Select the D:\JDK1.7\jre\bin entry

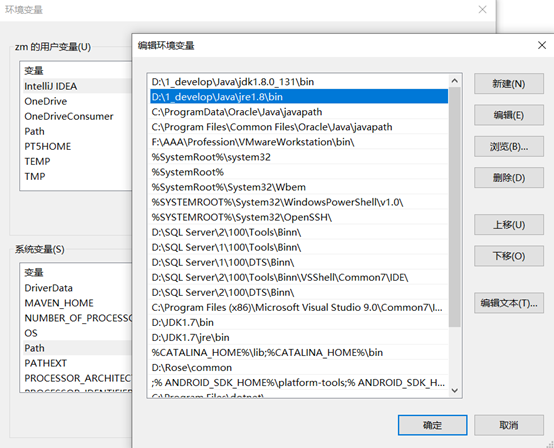point(299,337)
